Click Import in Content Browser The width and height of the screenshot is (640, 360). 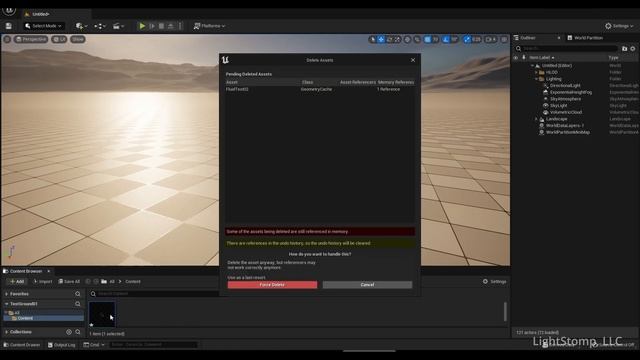[x=42, y=282]
